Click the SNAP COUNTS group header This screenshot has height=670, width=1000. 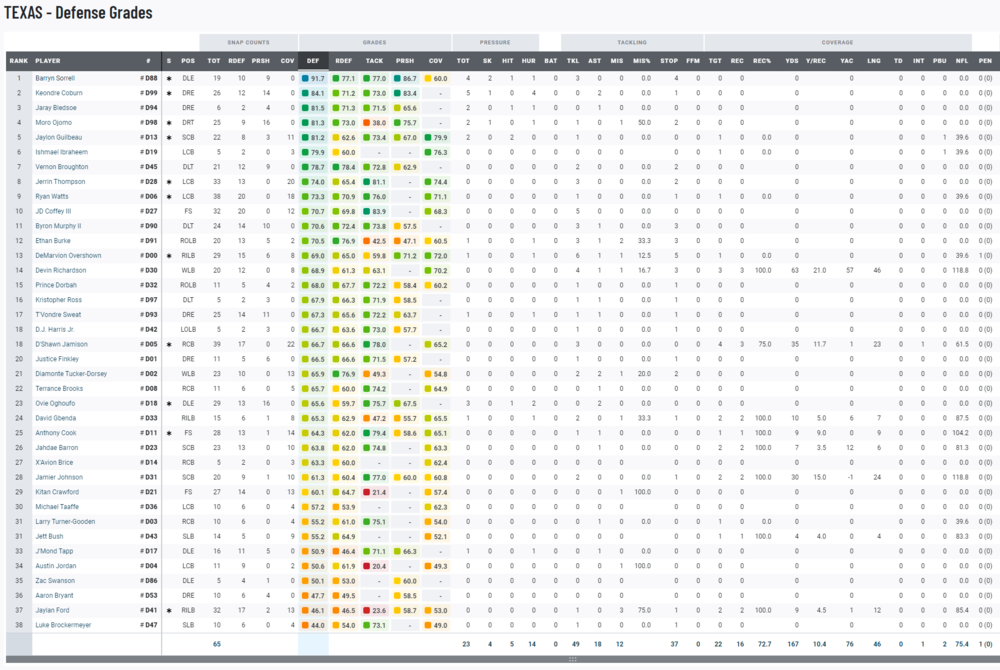pyautogui.click(x=248, y=43)
